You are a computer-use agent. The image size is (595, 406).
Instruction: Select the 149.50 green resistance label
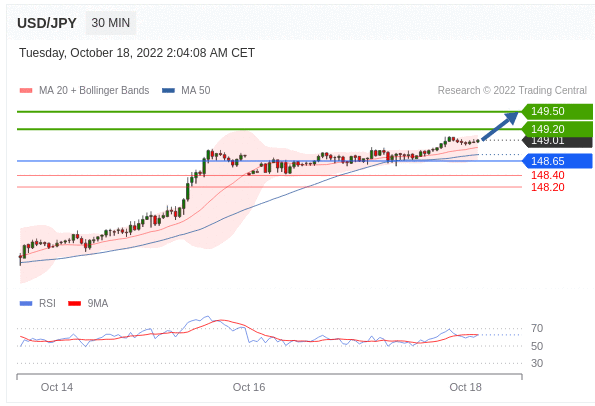(x=557, y=111)
